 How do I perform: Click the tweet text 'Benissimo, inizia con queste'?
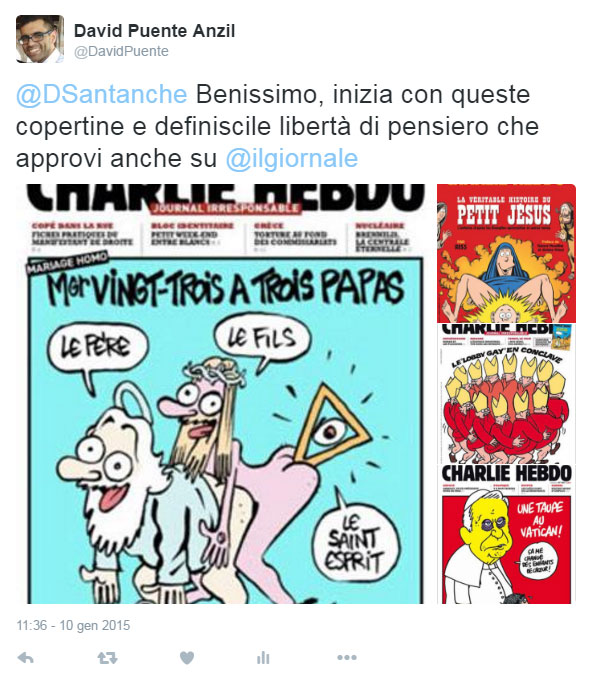(363, 94)
